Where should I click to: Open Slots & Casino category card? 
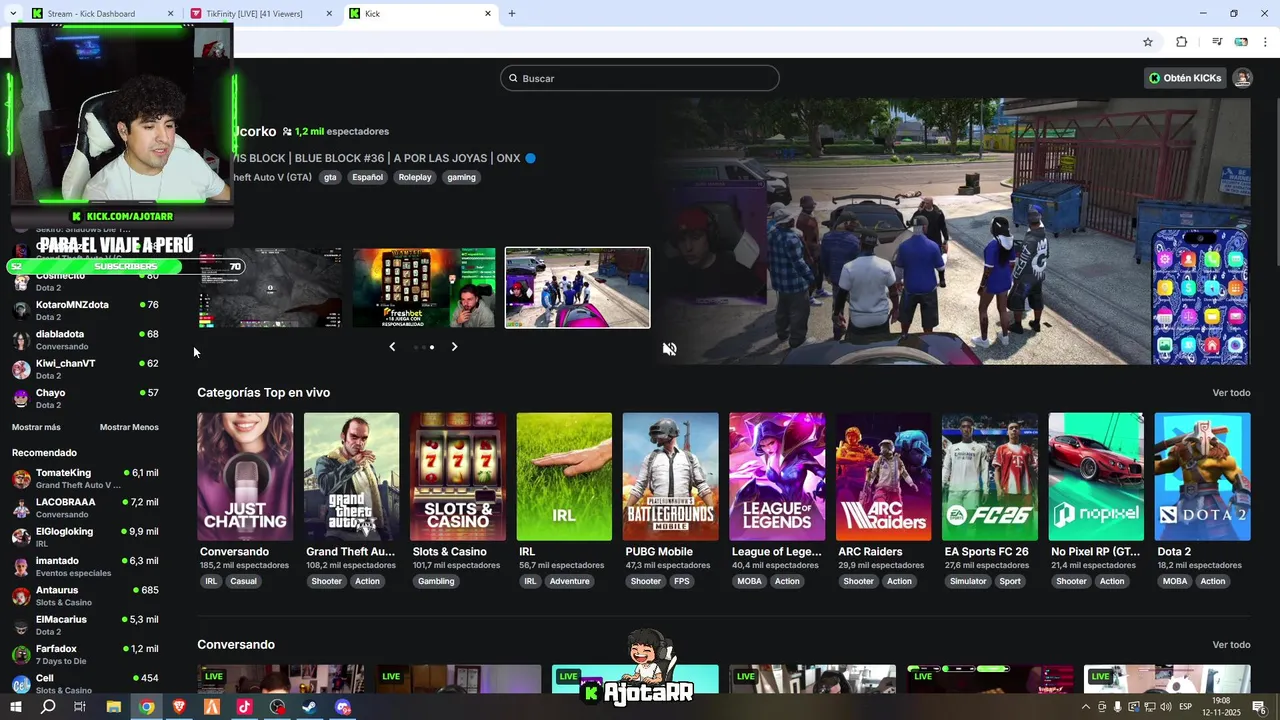tap(458, 477)
